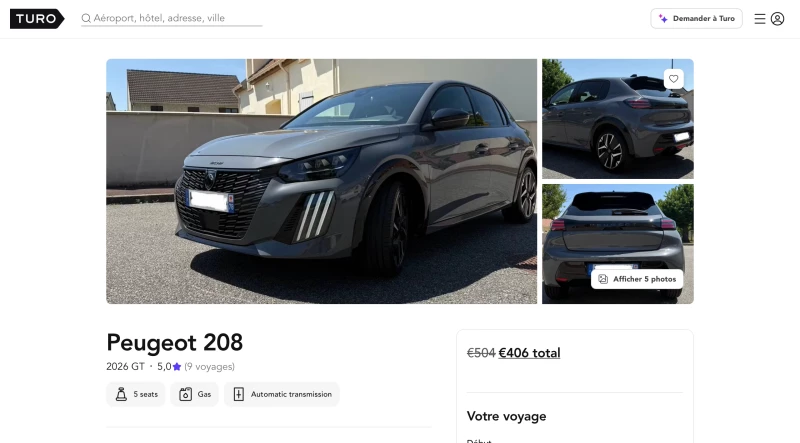Image resolution: width=800 pixels, height=443 pixels.
Task: Focus the Aéroport, hôtel, adresse, ville search field
Action: (x=172, y=18)
